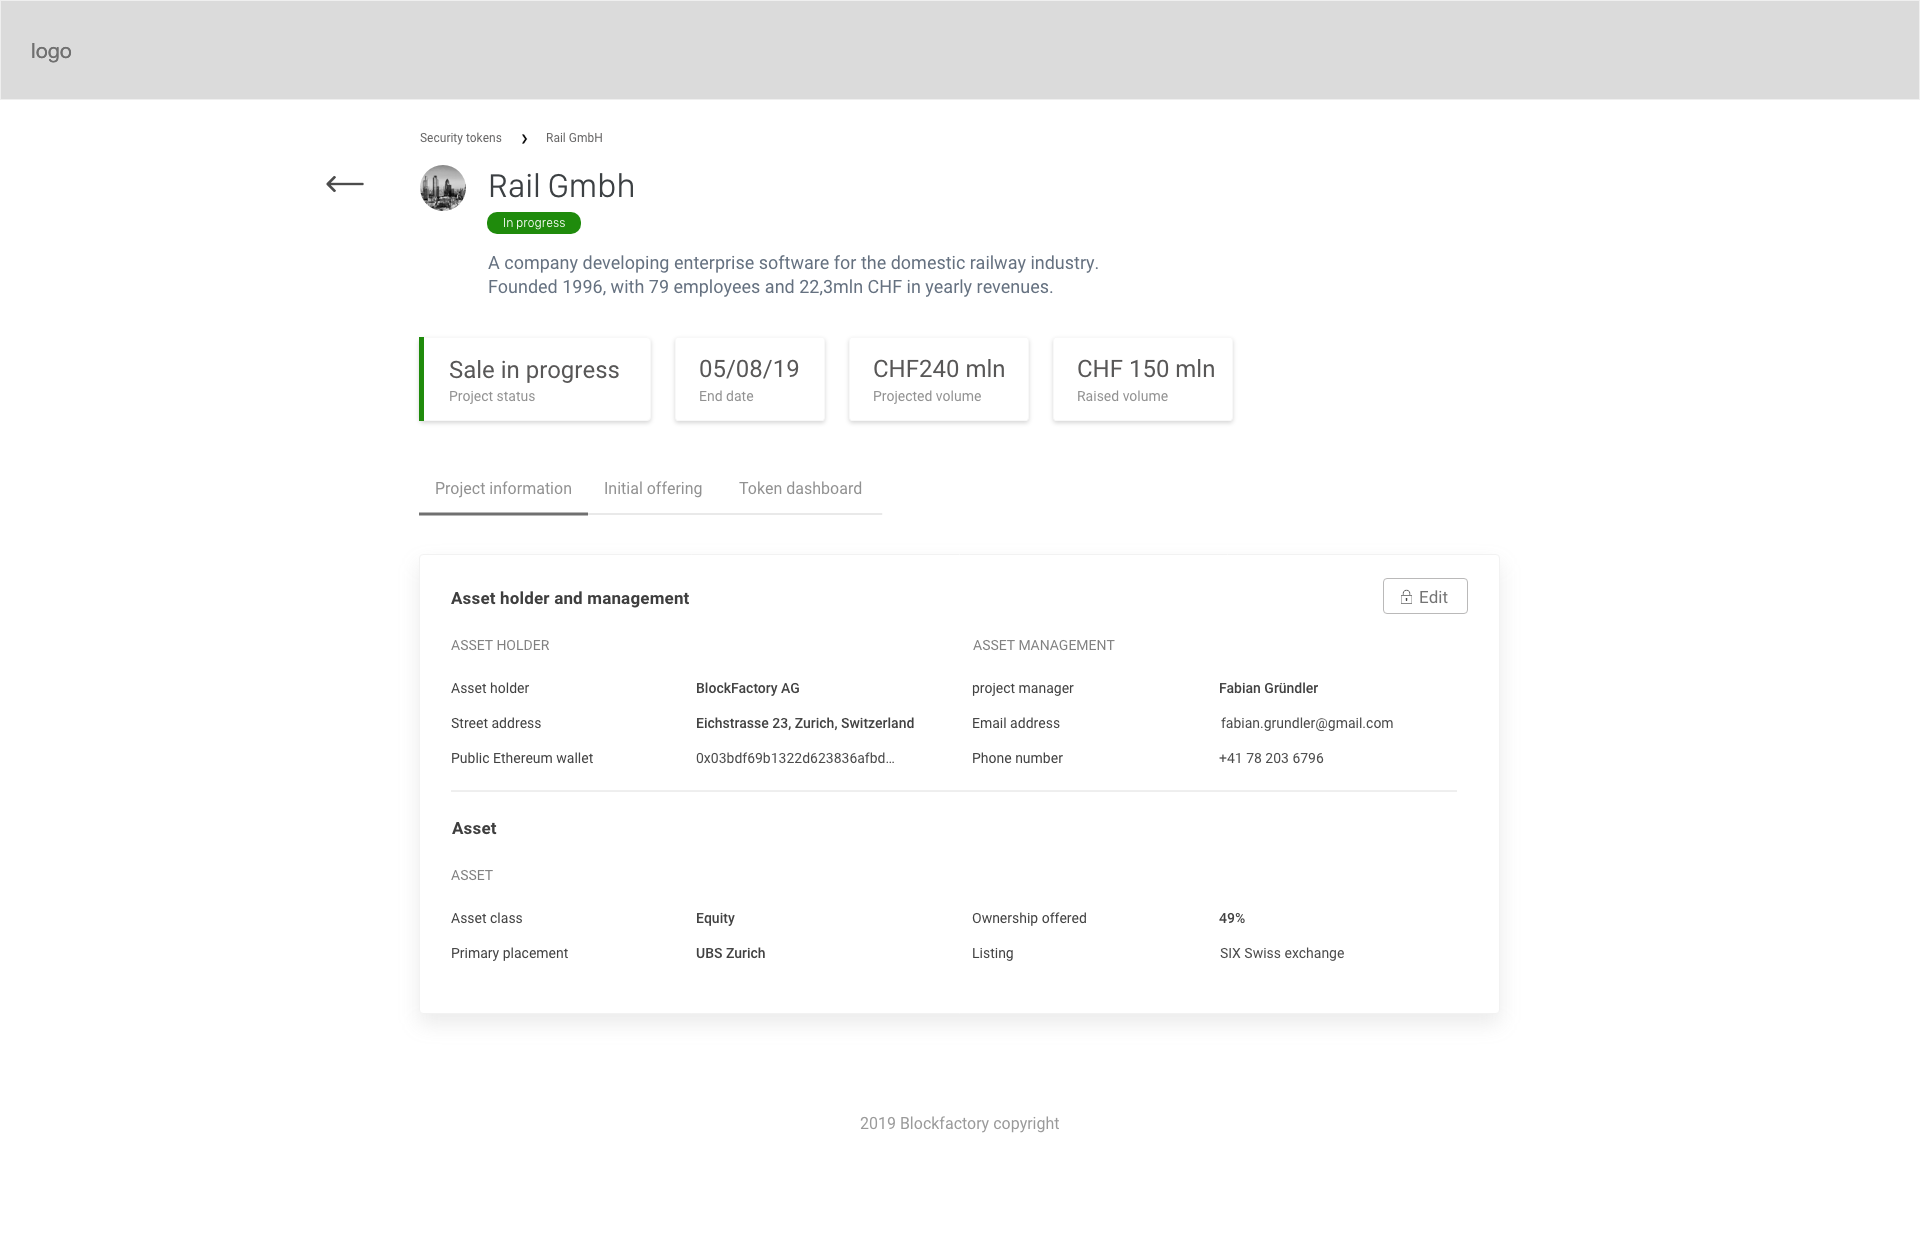Click the lock icon in Edit button
Image resolution: width=1920 pixels, height=1236 pixels.
tap(1406, 597)
